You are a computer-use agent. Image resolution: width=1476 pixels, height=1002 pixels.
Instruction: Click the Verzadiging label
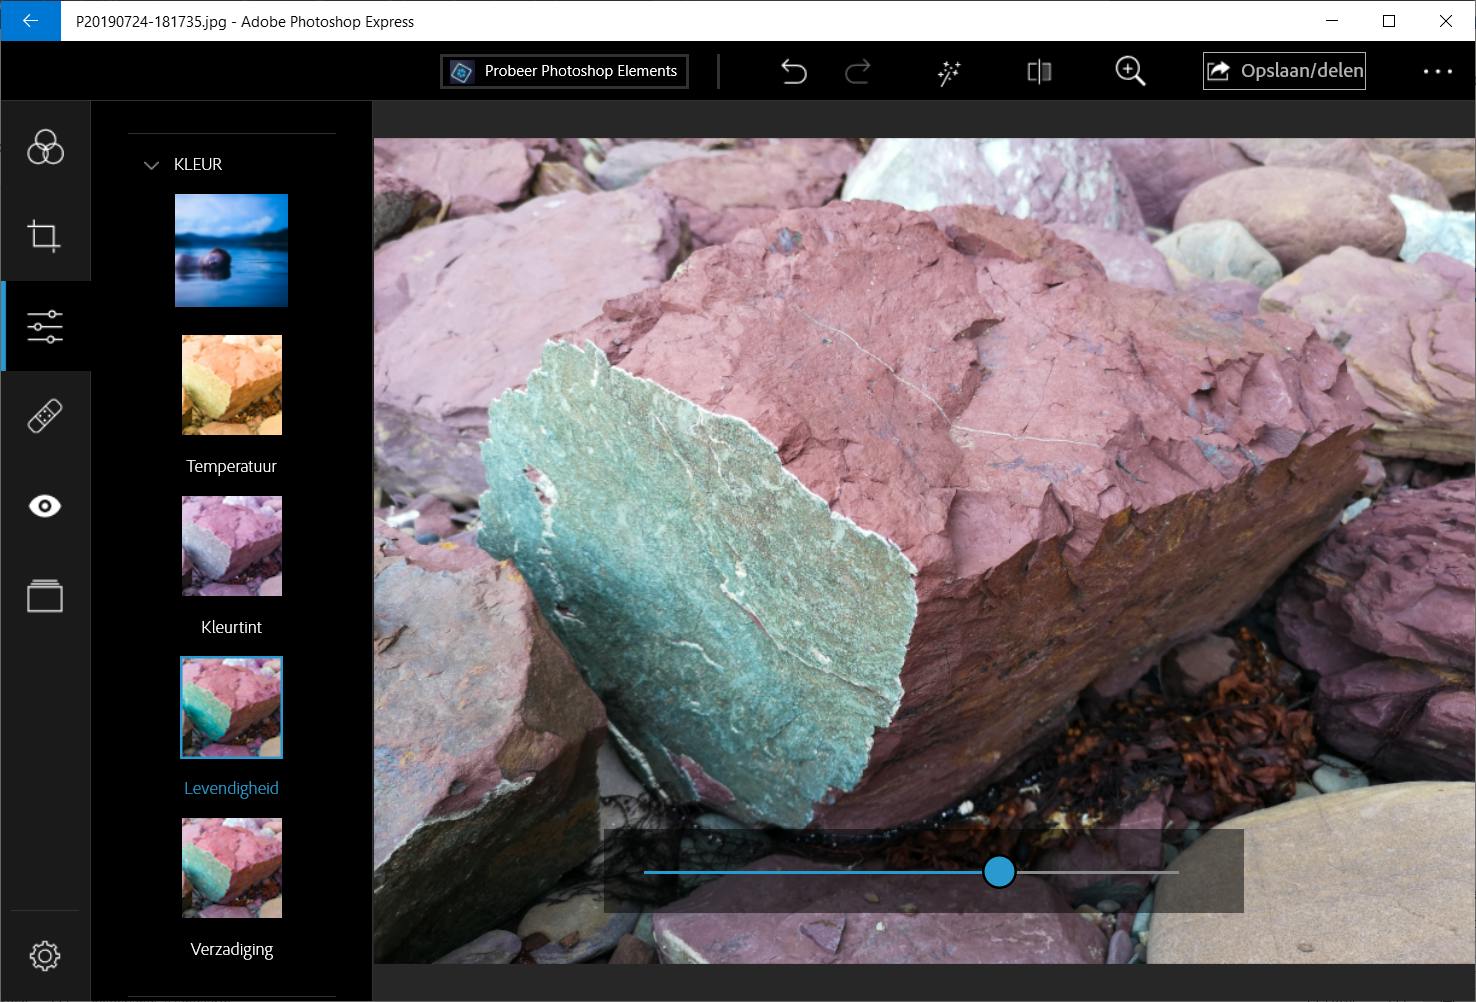click(x=231, y=949)
